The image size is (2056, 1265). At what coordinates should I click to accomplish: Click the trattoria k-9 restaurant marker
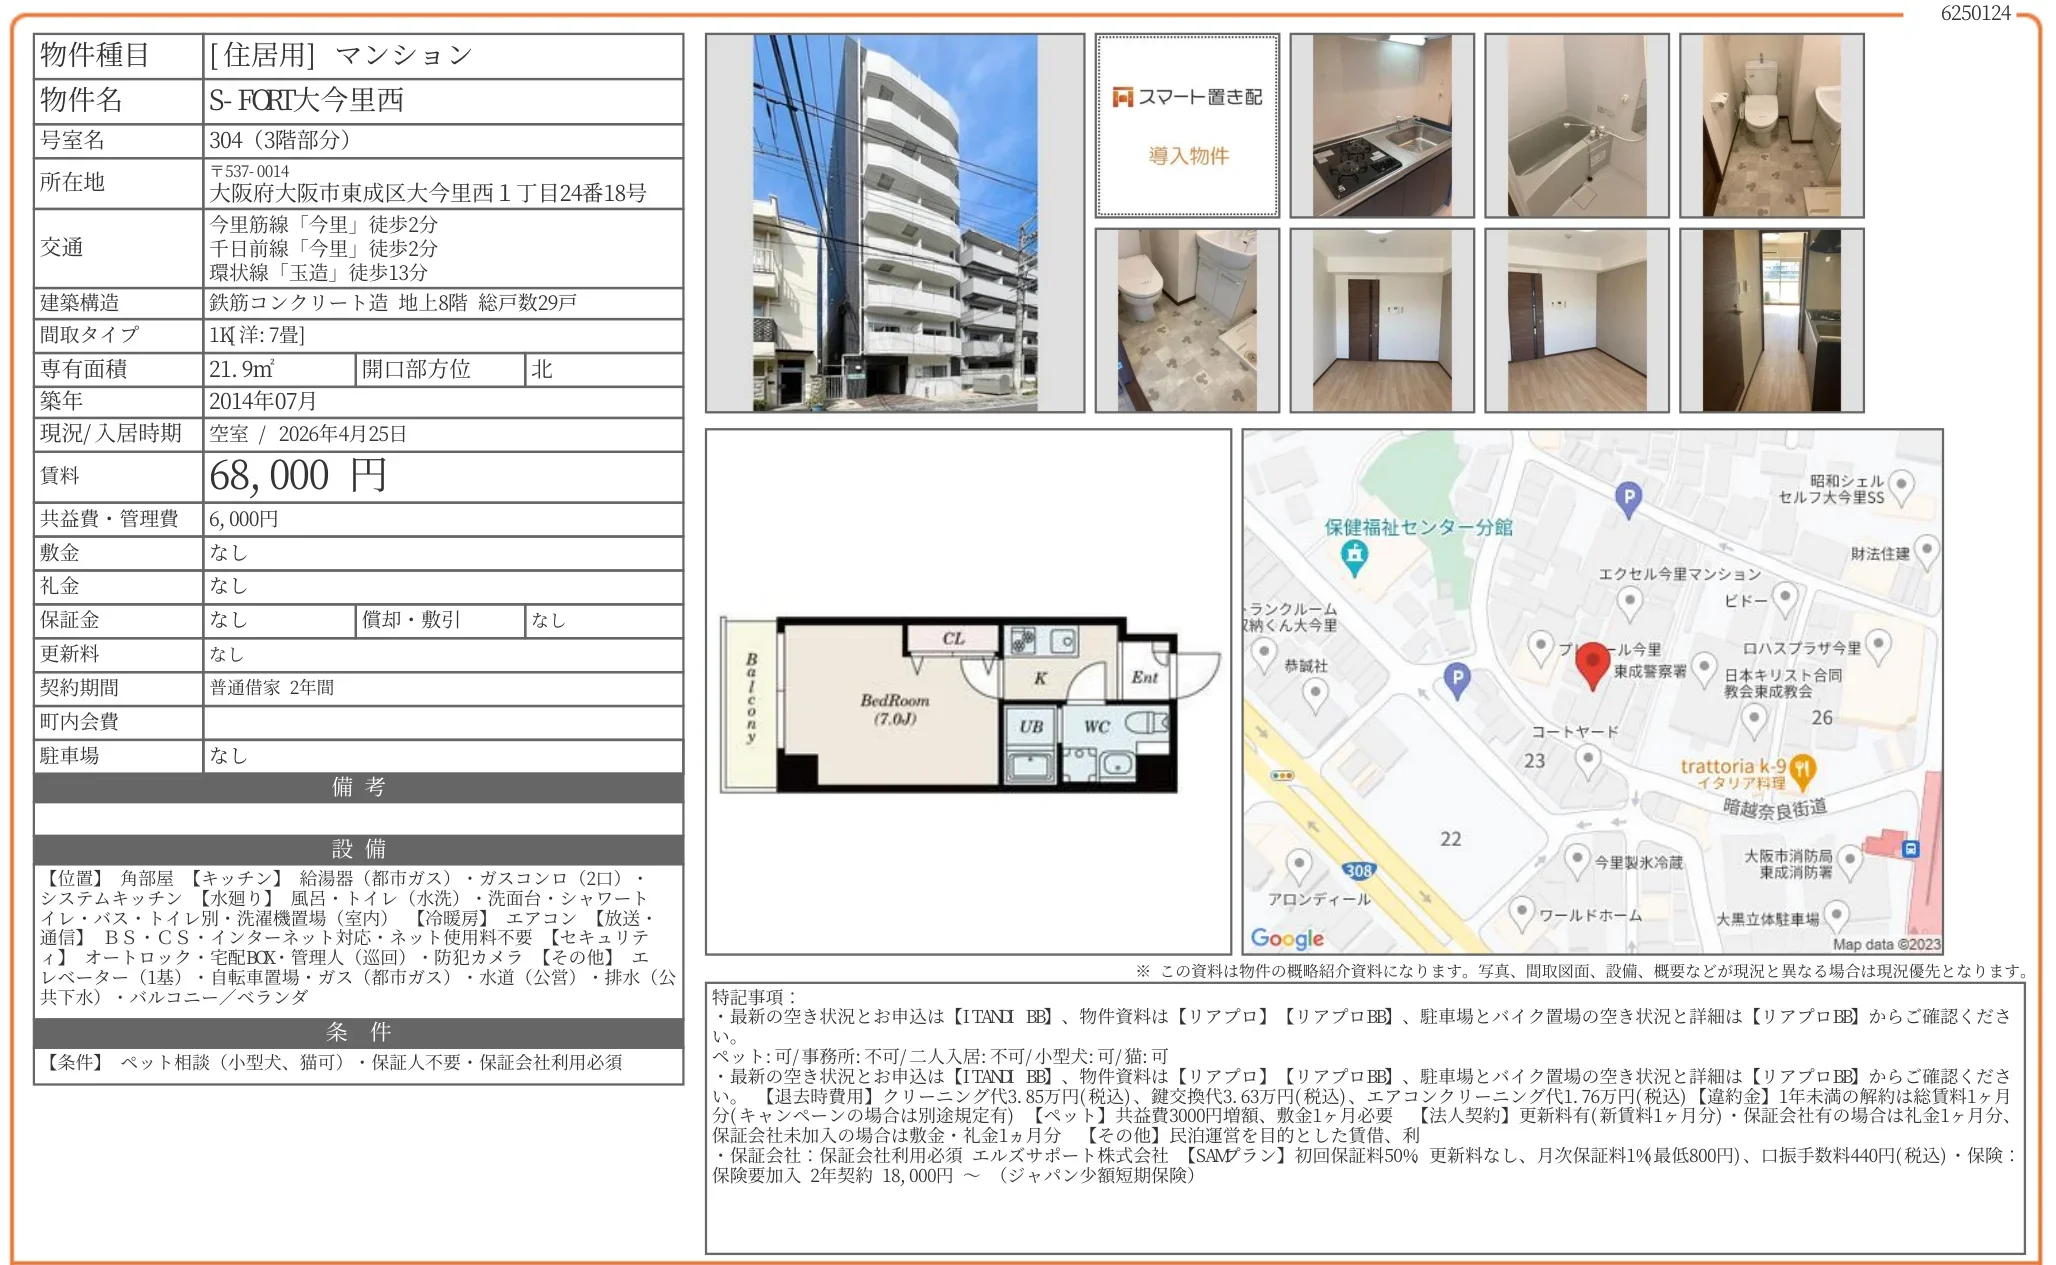pyautogui.click(x=1802, y=769)
